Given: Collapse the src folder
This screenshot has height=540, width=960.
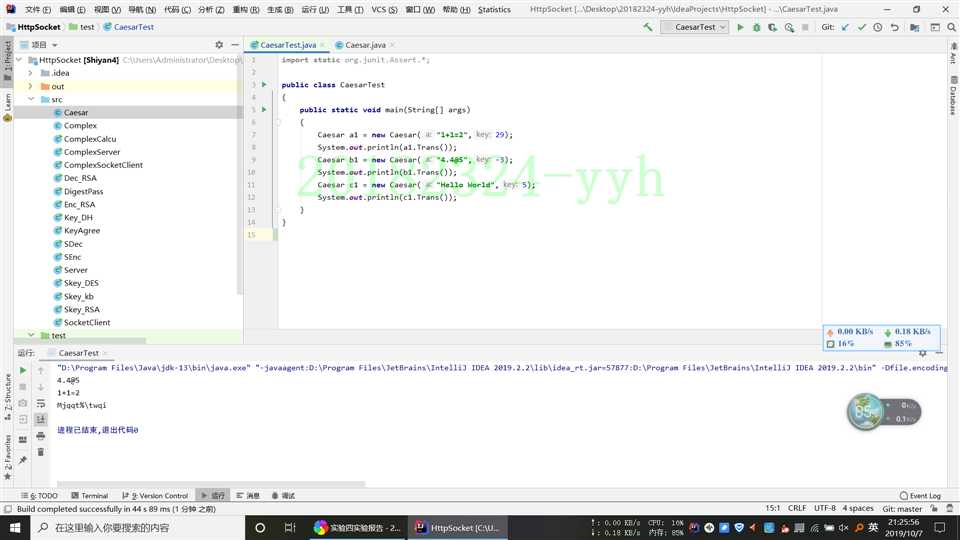Looking at the screenshot, I should click(x=31, y=99).
